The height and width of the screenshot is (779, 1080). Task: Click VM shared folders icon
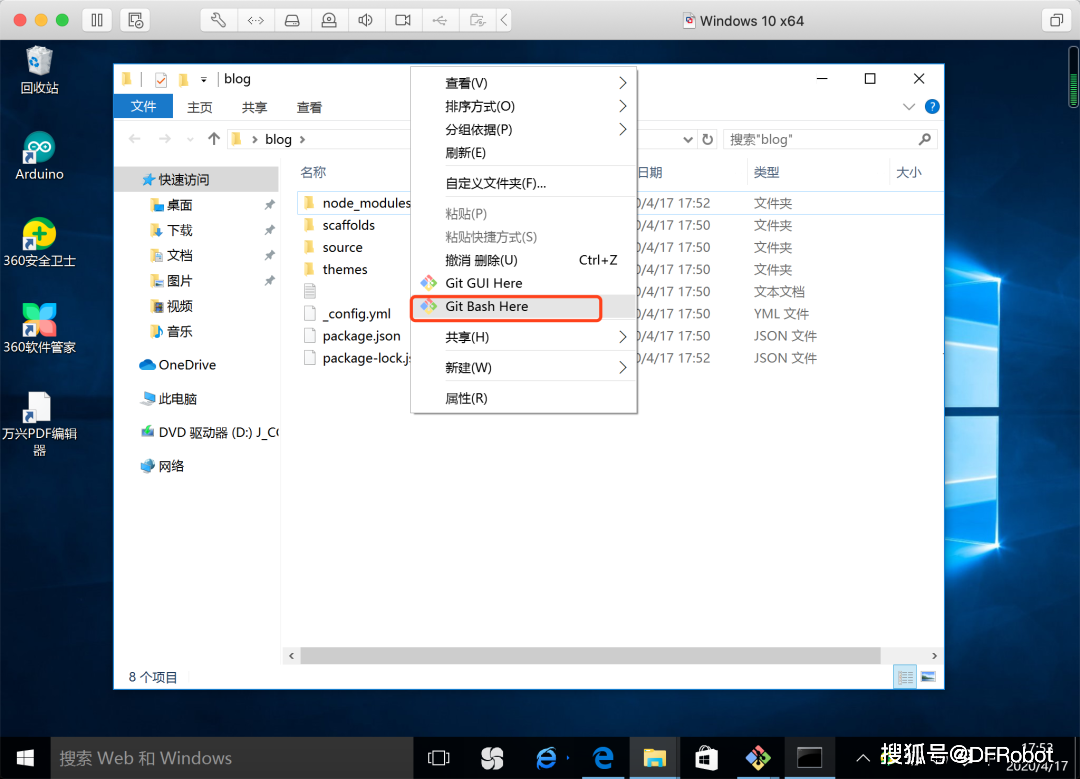point(477,20)
